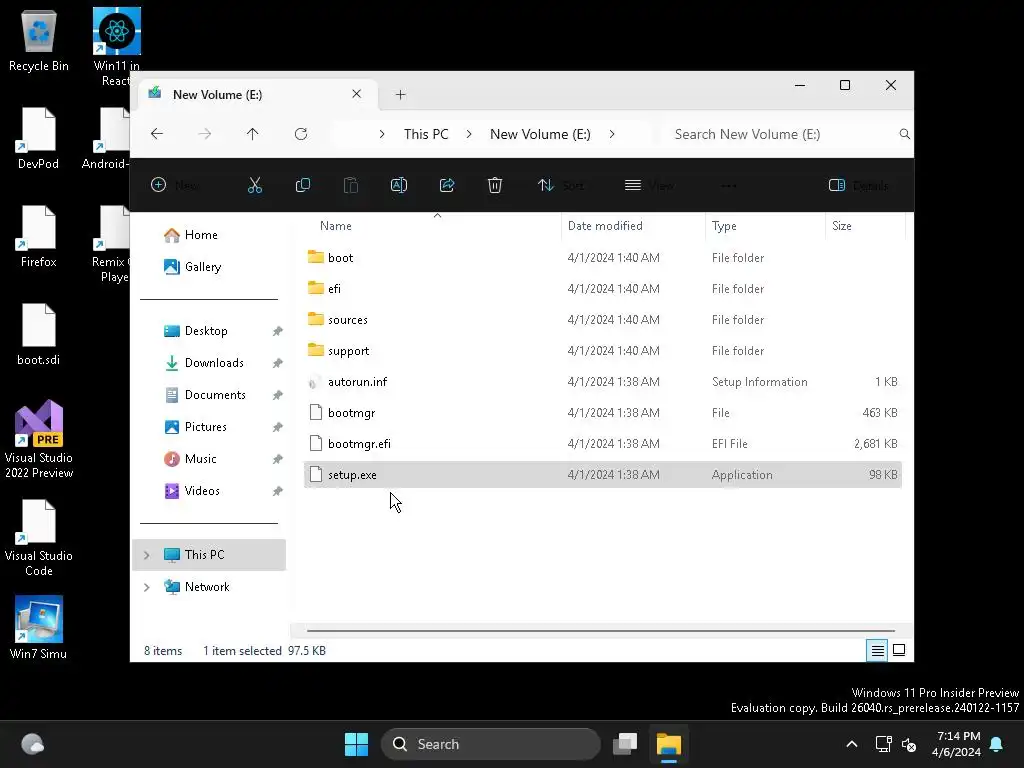Click the Copy icon in toolbar
This screenshot has width=1024, height=768.
(x=302, y=185)
